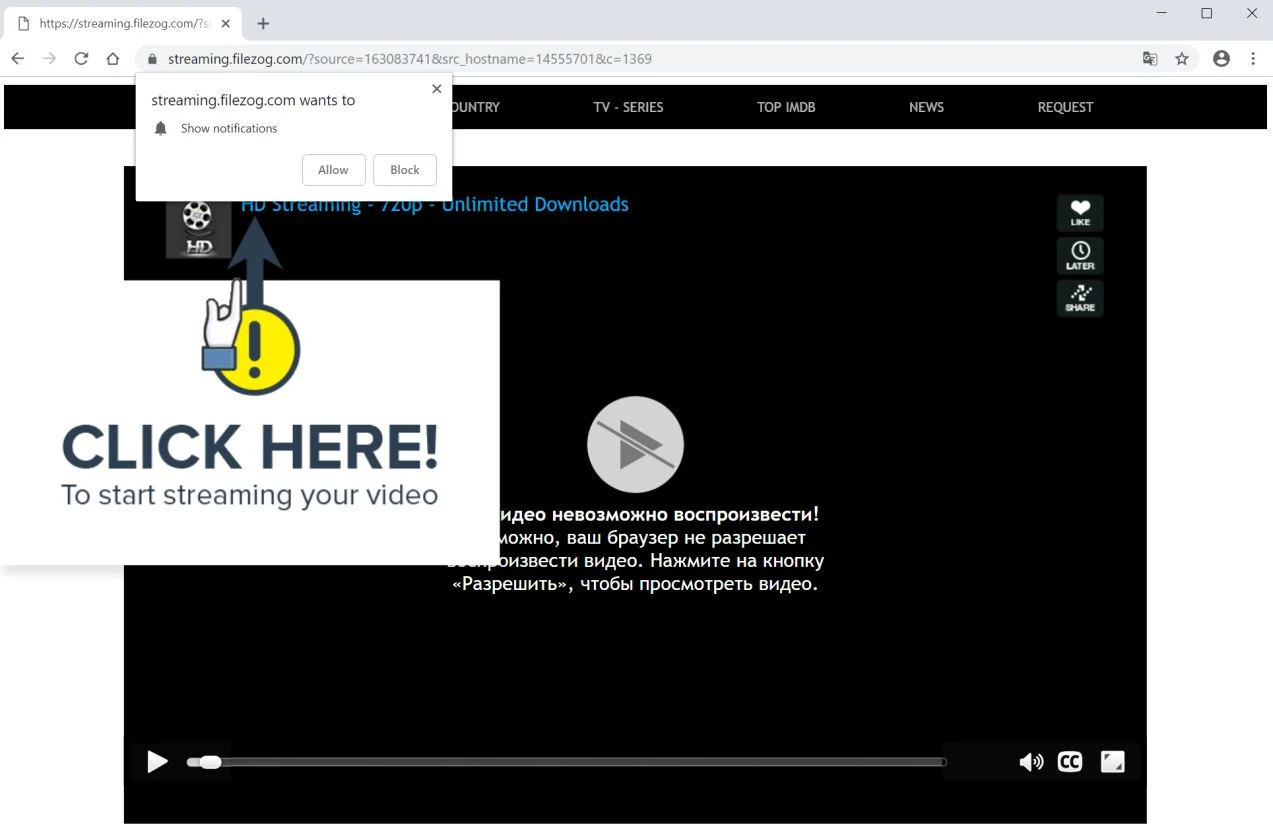
Task: Reload the page with the refresh icon
Action: [81, 59]
